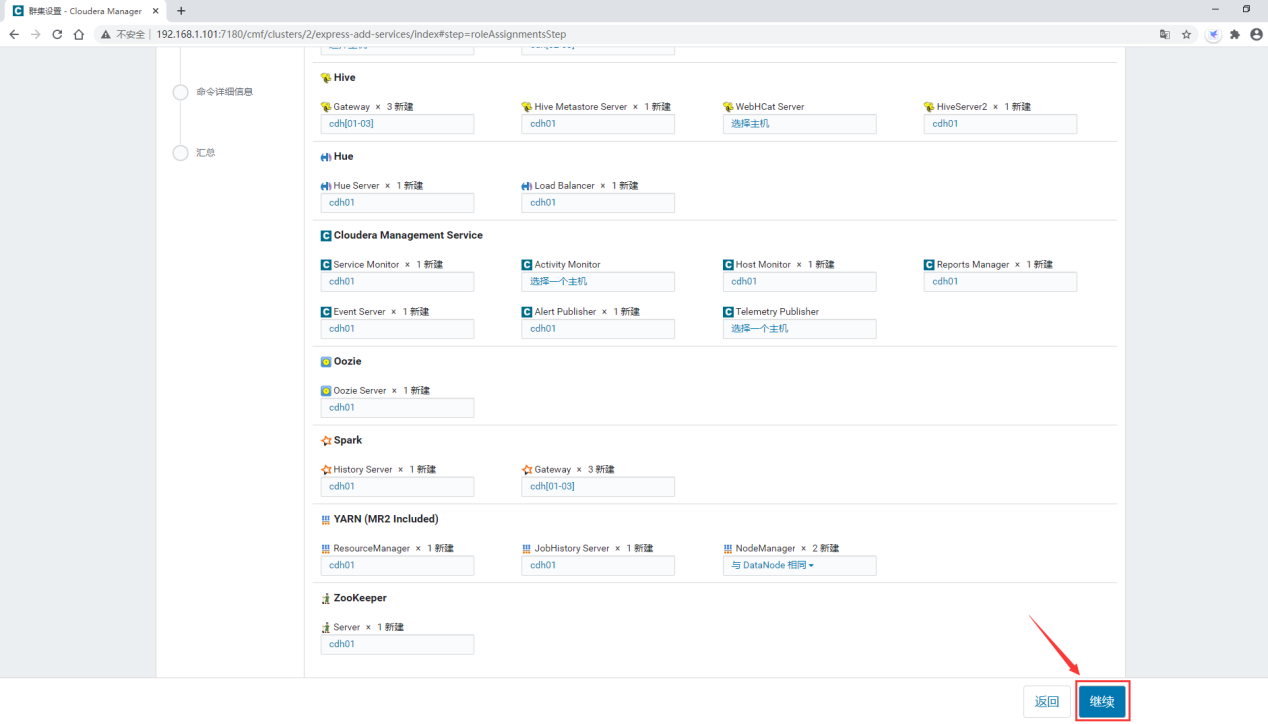Image resolution: width=1268 pixels, height=724 pixels.
Task: Edit Spark History Server host field
Action: pos(397,487)
